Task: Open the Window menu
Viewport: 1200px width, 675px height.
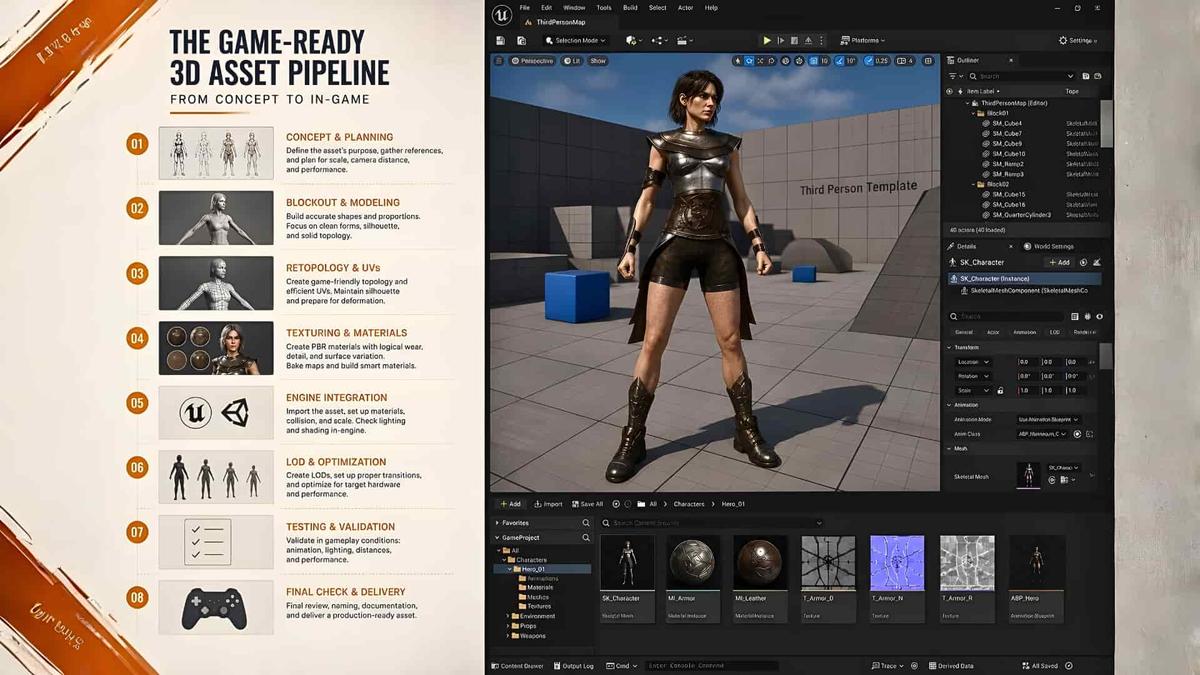Action: click(x=574, y=8)
